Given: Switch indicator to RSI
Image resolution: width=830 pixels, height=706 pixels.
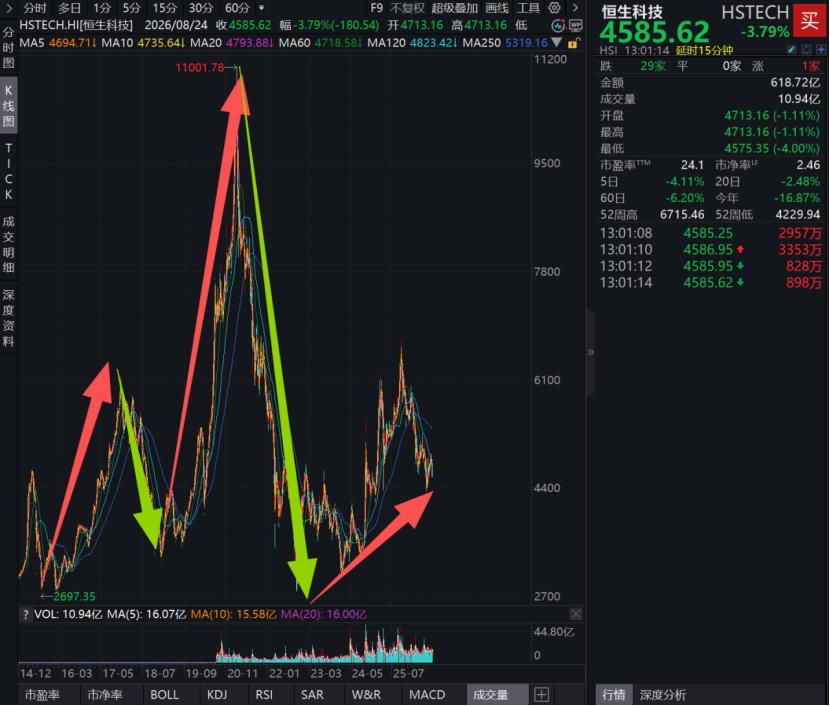Looking at the screenshot, I should point(264,694).
